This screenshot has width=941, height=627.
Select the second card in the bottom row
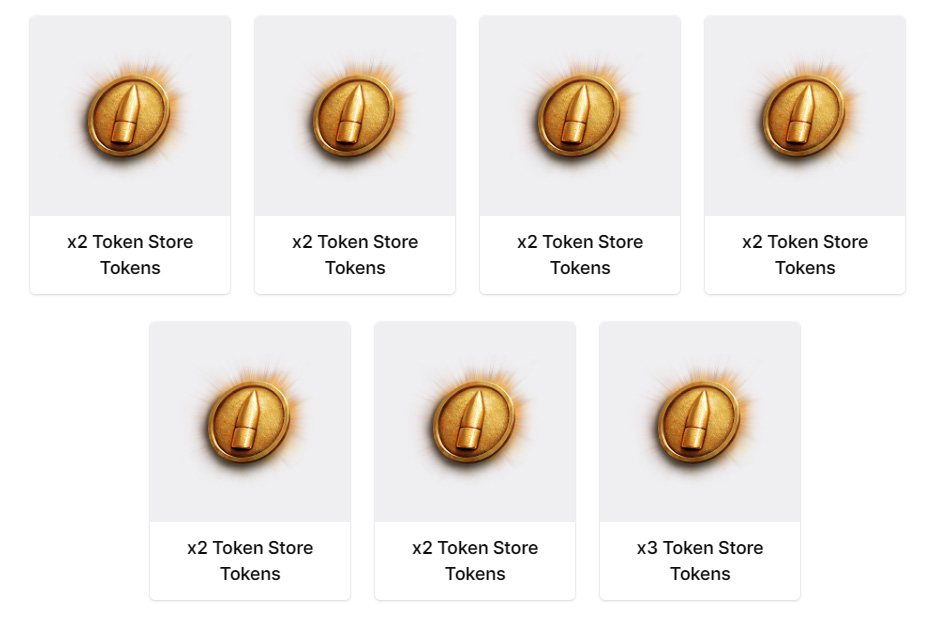(475, 460)
